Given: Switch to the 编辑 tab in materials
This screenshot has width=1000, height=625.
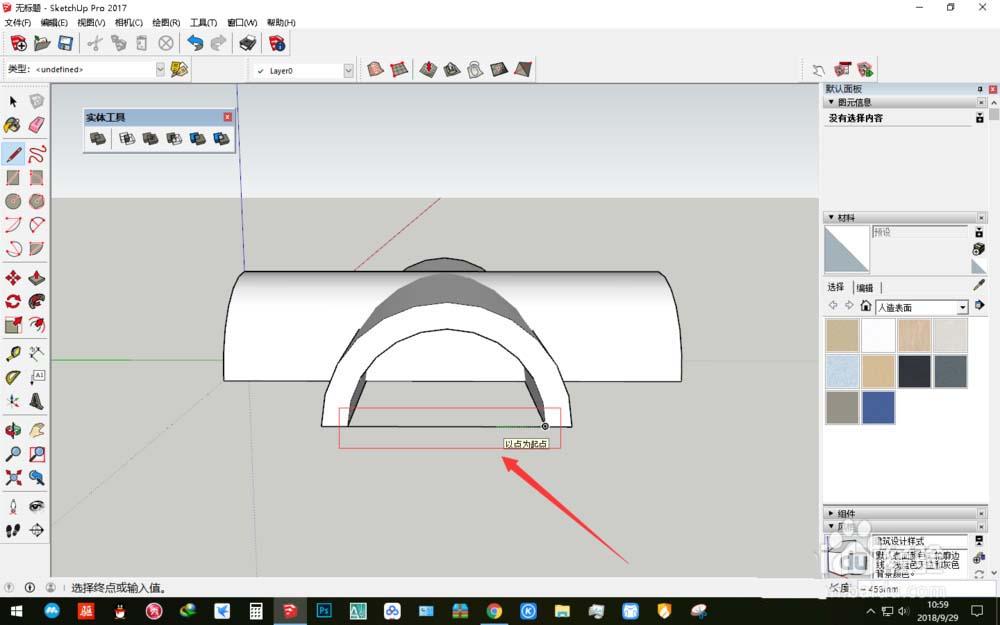Looking at the screenshot, I should click(x=864, y=288).
